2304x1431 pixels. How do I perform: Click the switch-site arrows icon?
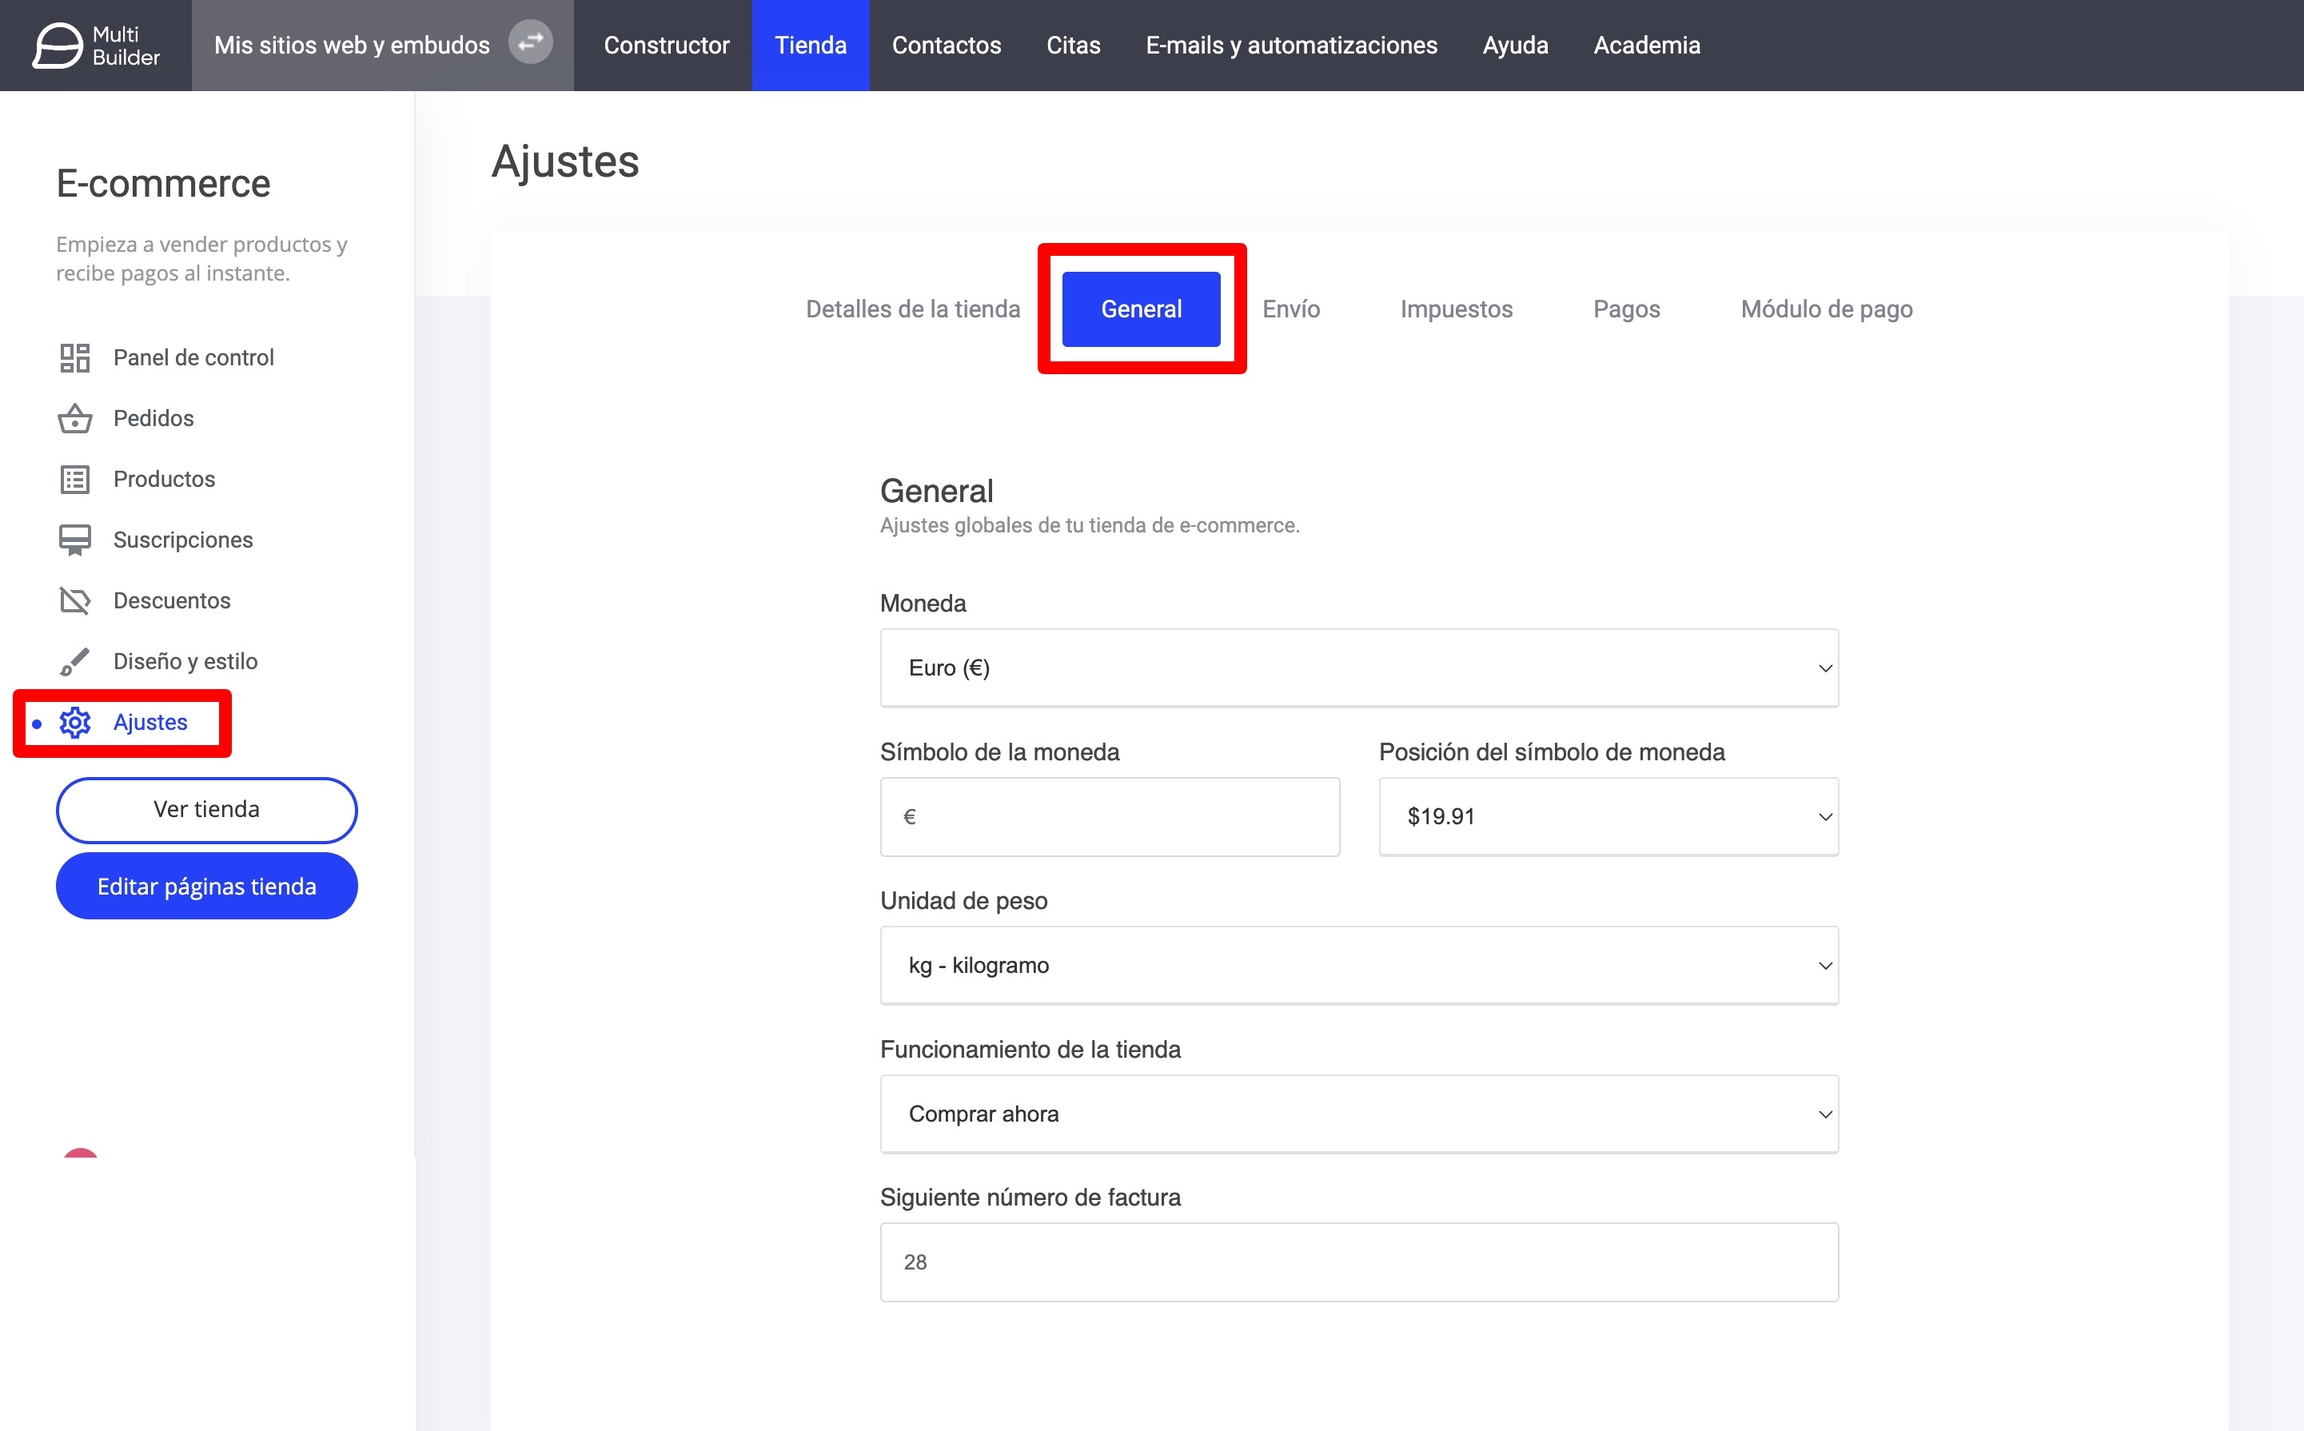pyautogui.click(x=530, y=43)
